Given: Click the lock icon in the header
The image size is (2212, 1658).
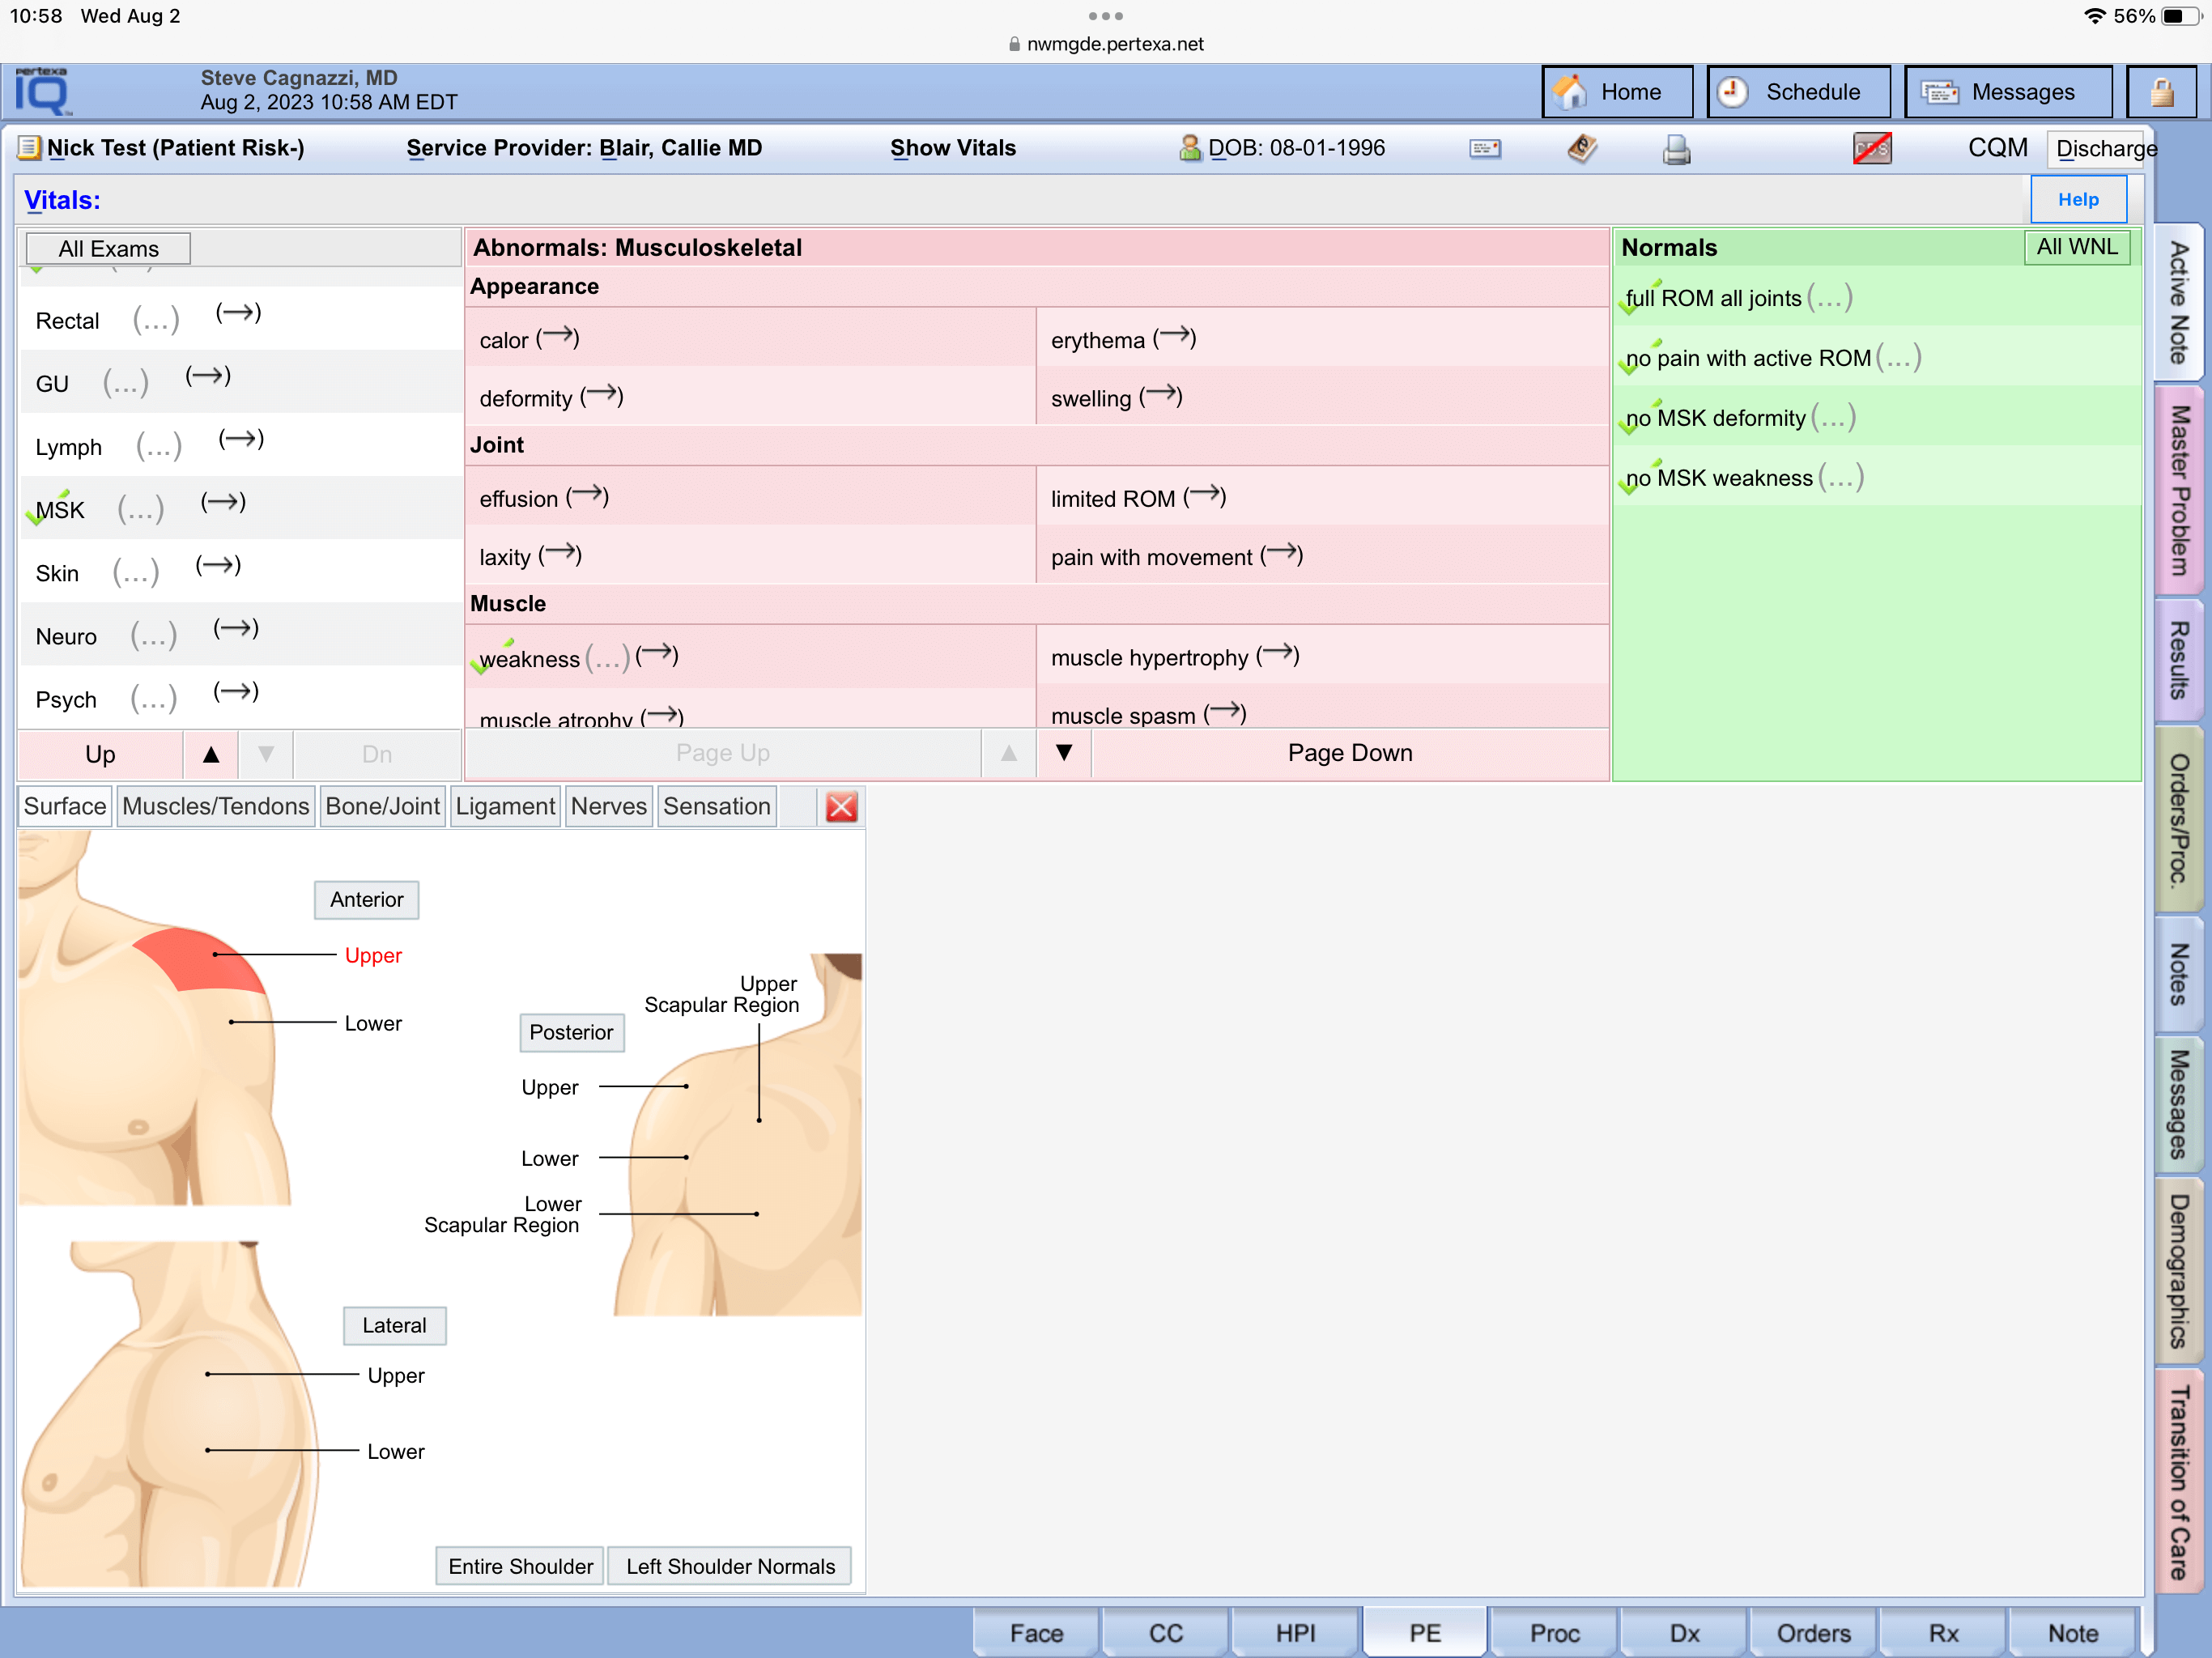Looking at the screenshot, I should coord(2160,92).
